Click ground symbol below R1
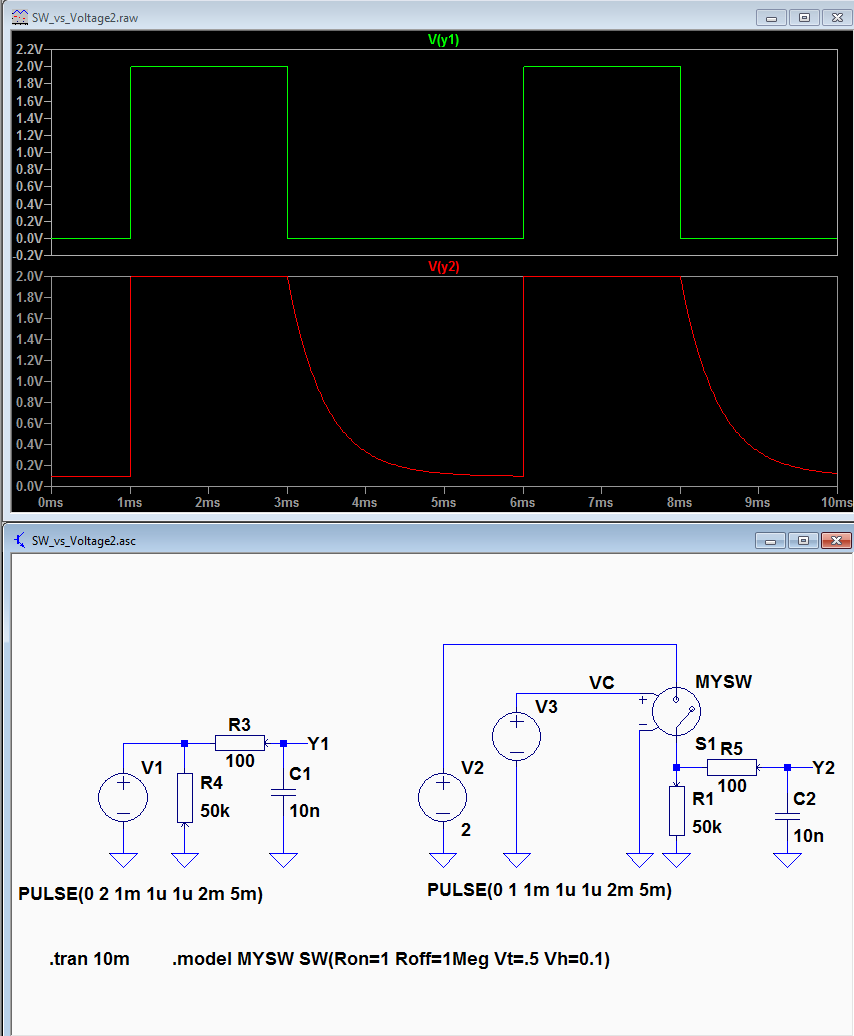The image size is (854, 1036). 676,860
